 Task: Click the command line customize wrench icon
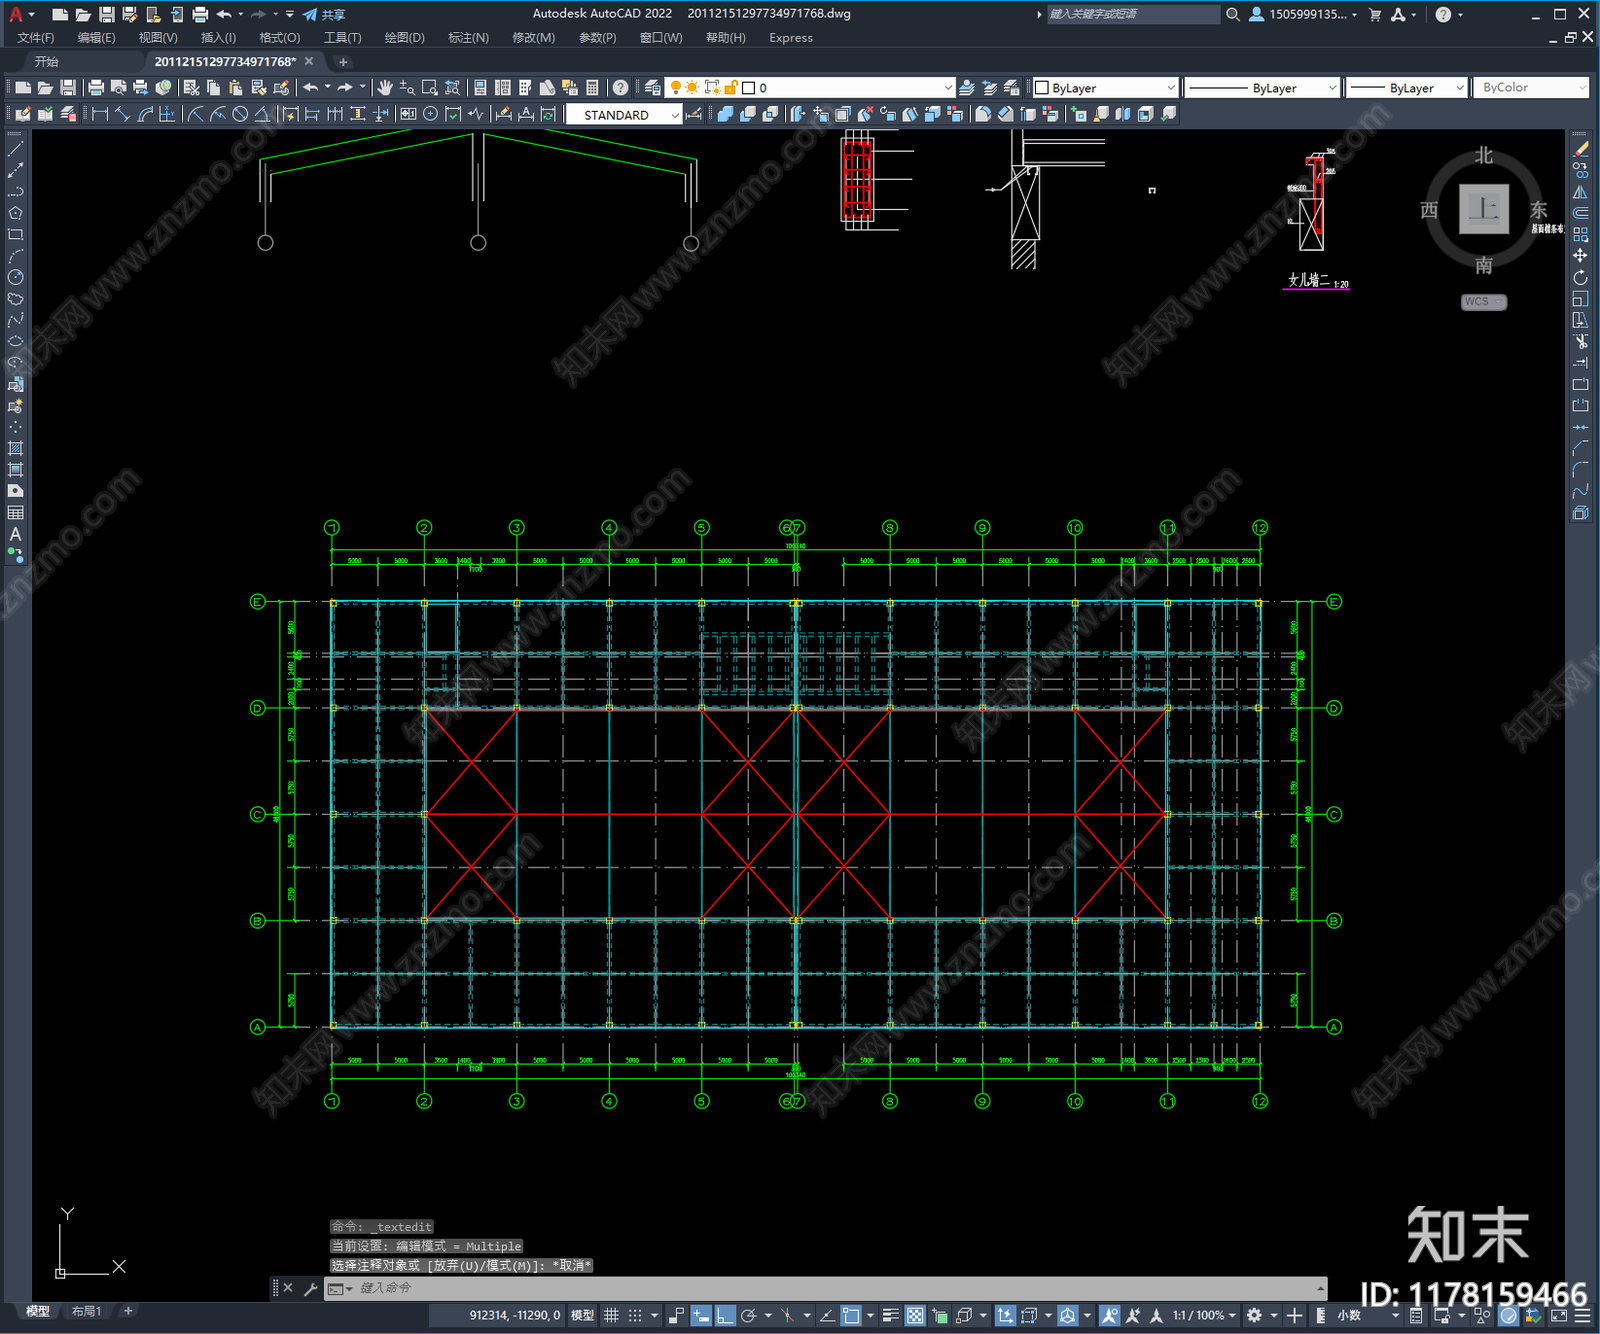pos(310,1288)
